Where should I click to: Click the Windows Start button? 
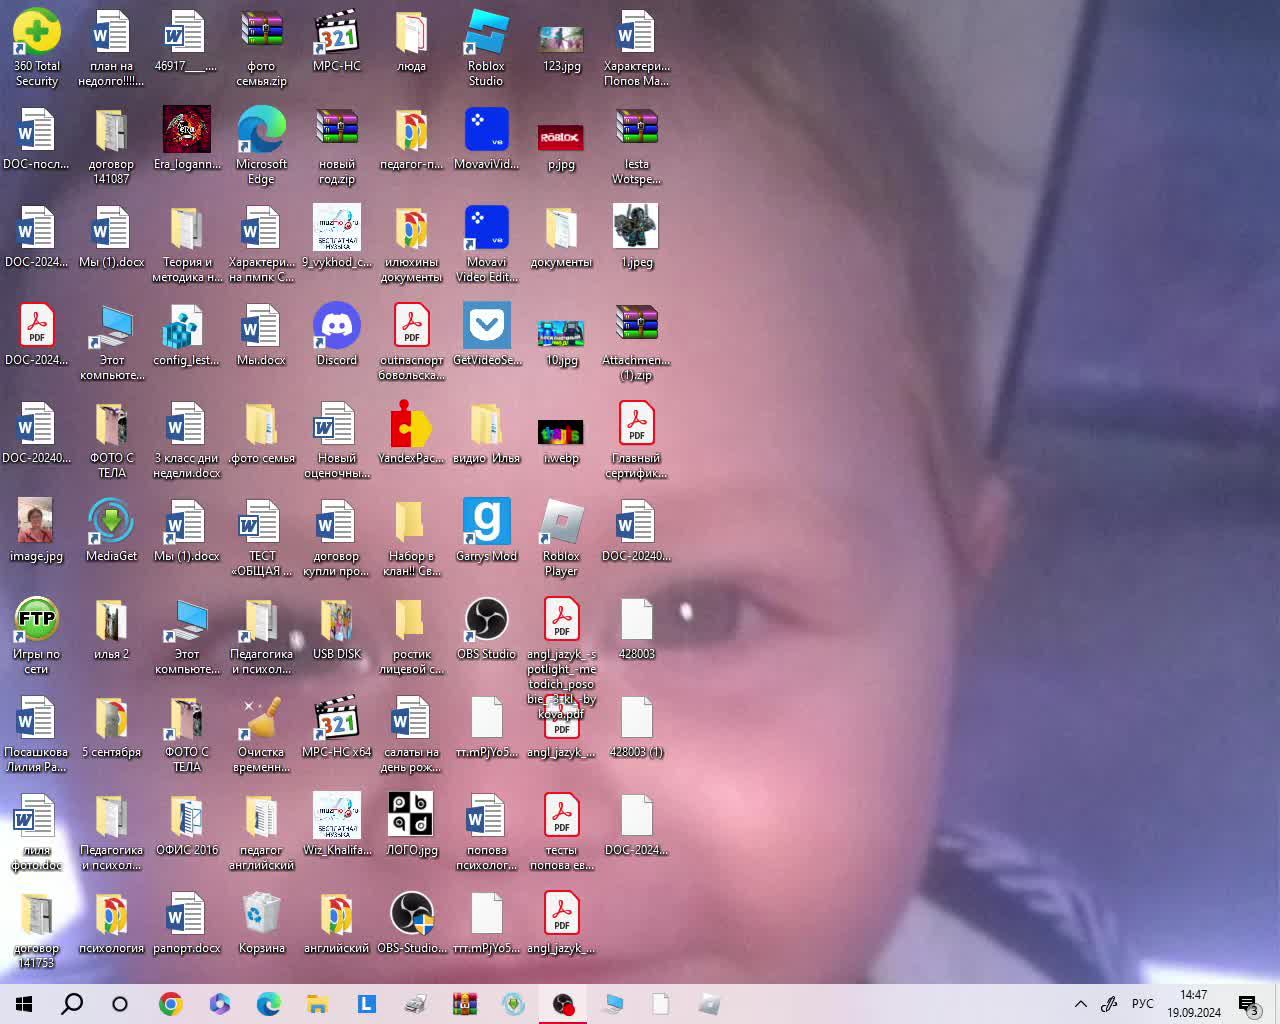(24, 1004)
